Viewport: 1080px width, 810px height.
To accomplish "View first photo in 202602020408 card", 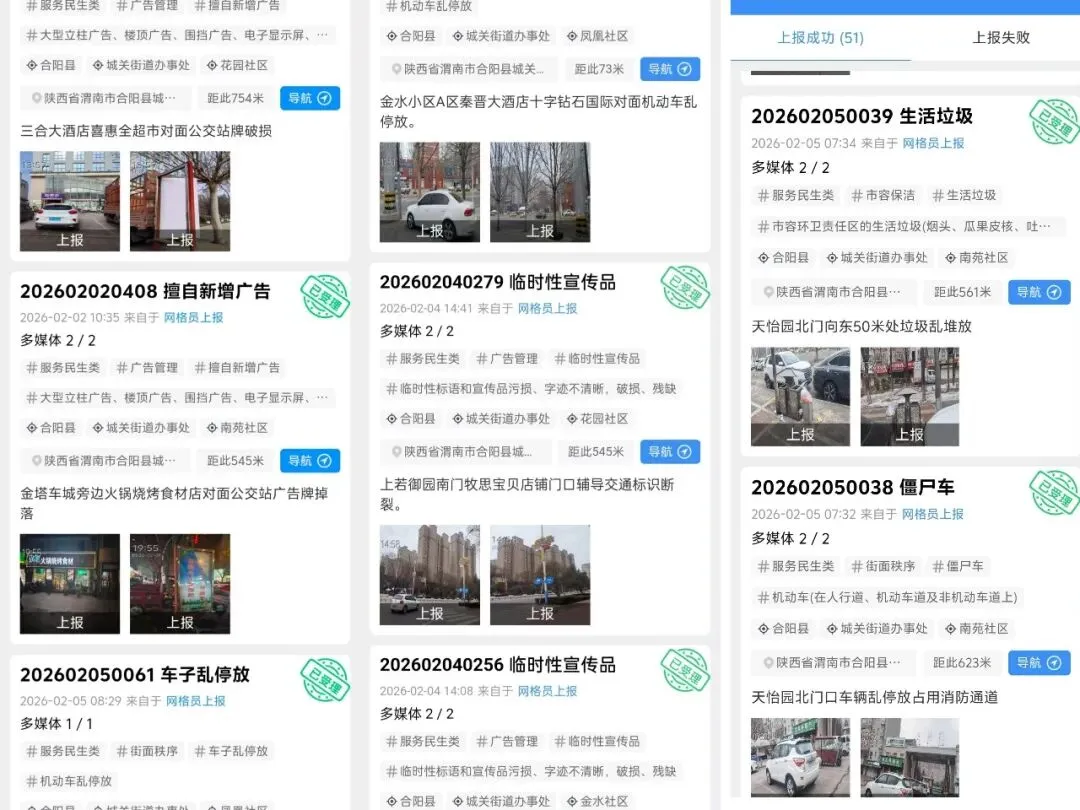I will coord(70,584).
